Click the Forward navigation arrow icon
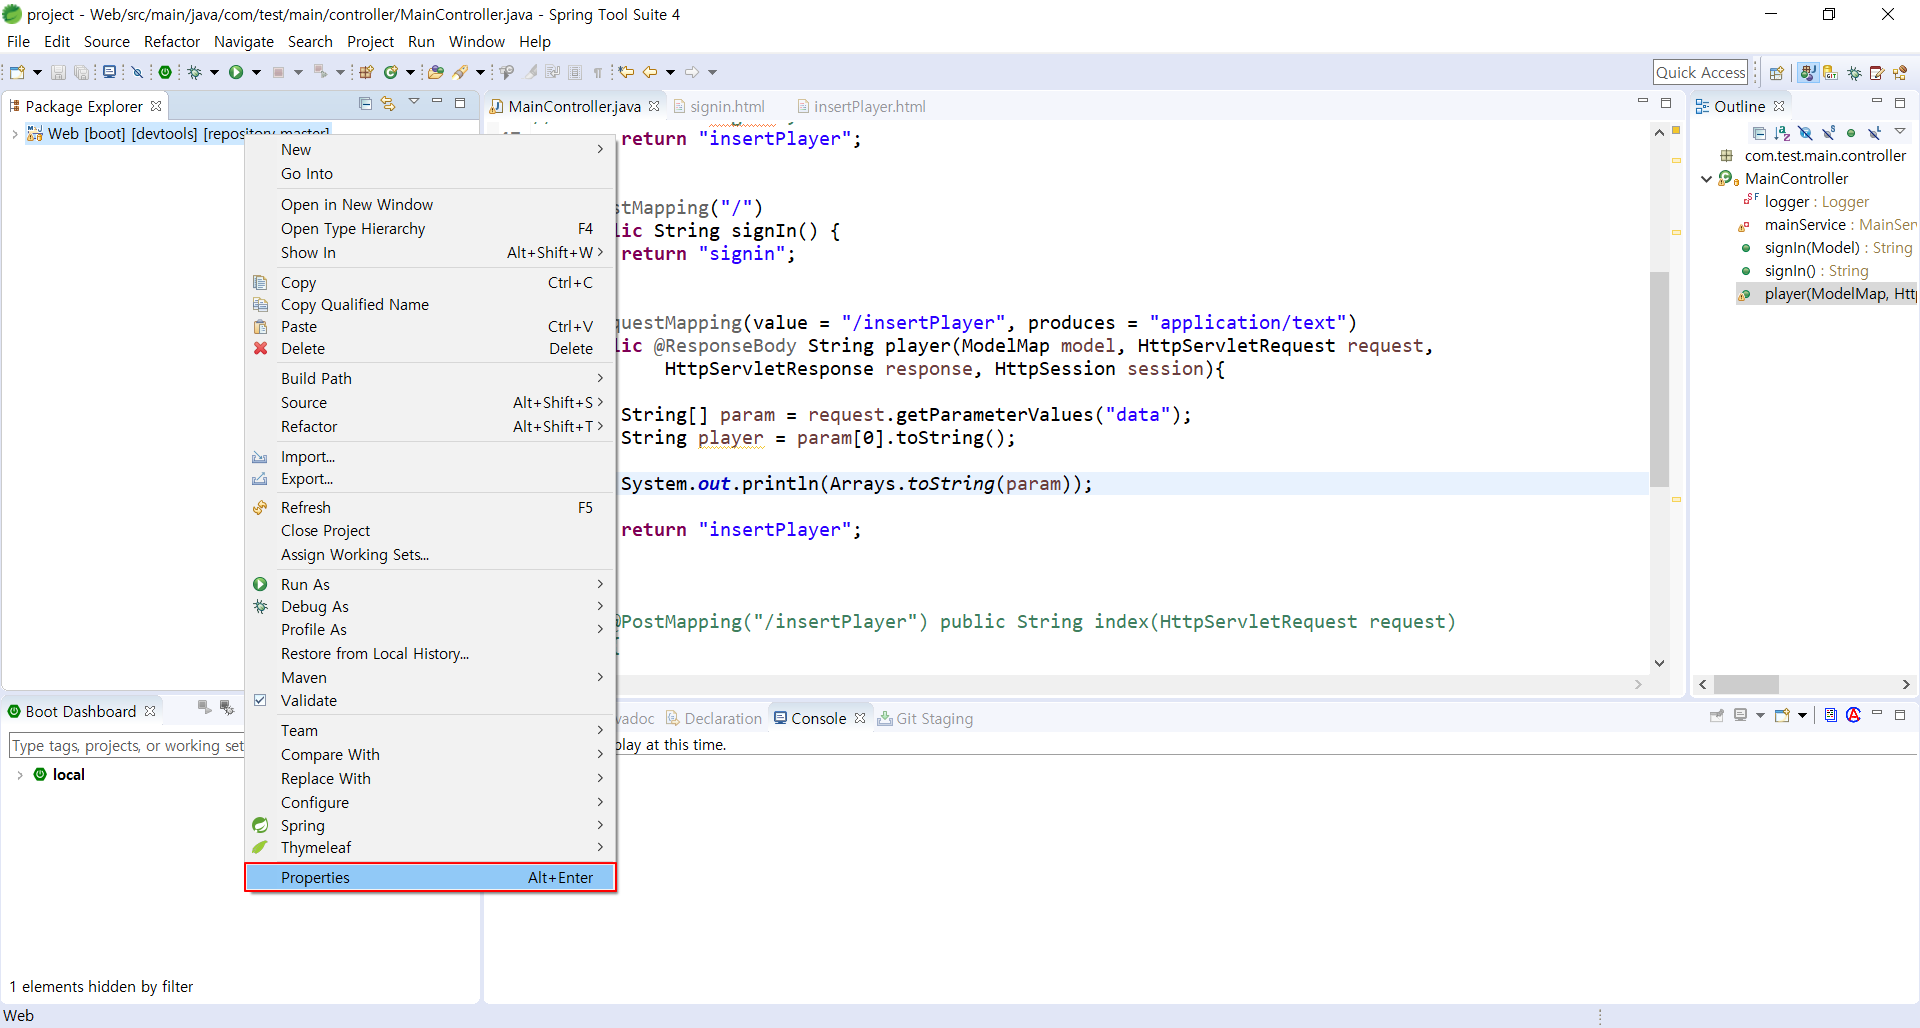This screenshot has width=1920, height=1028. click(x=692, y=72)
